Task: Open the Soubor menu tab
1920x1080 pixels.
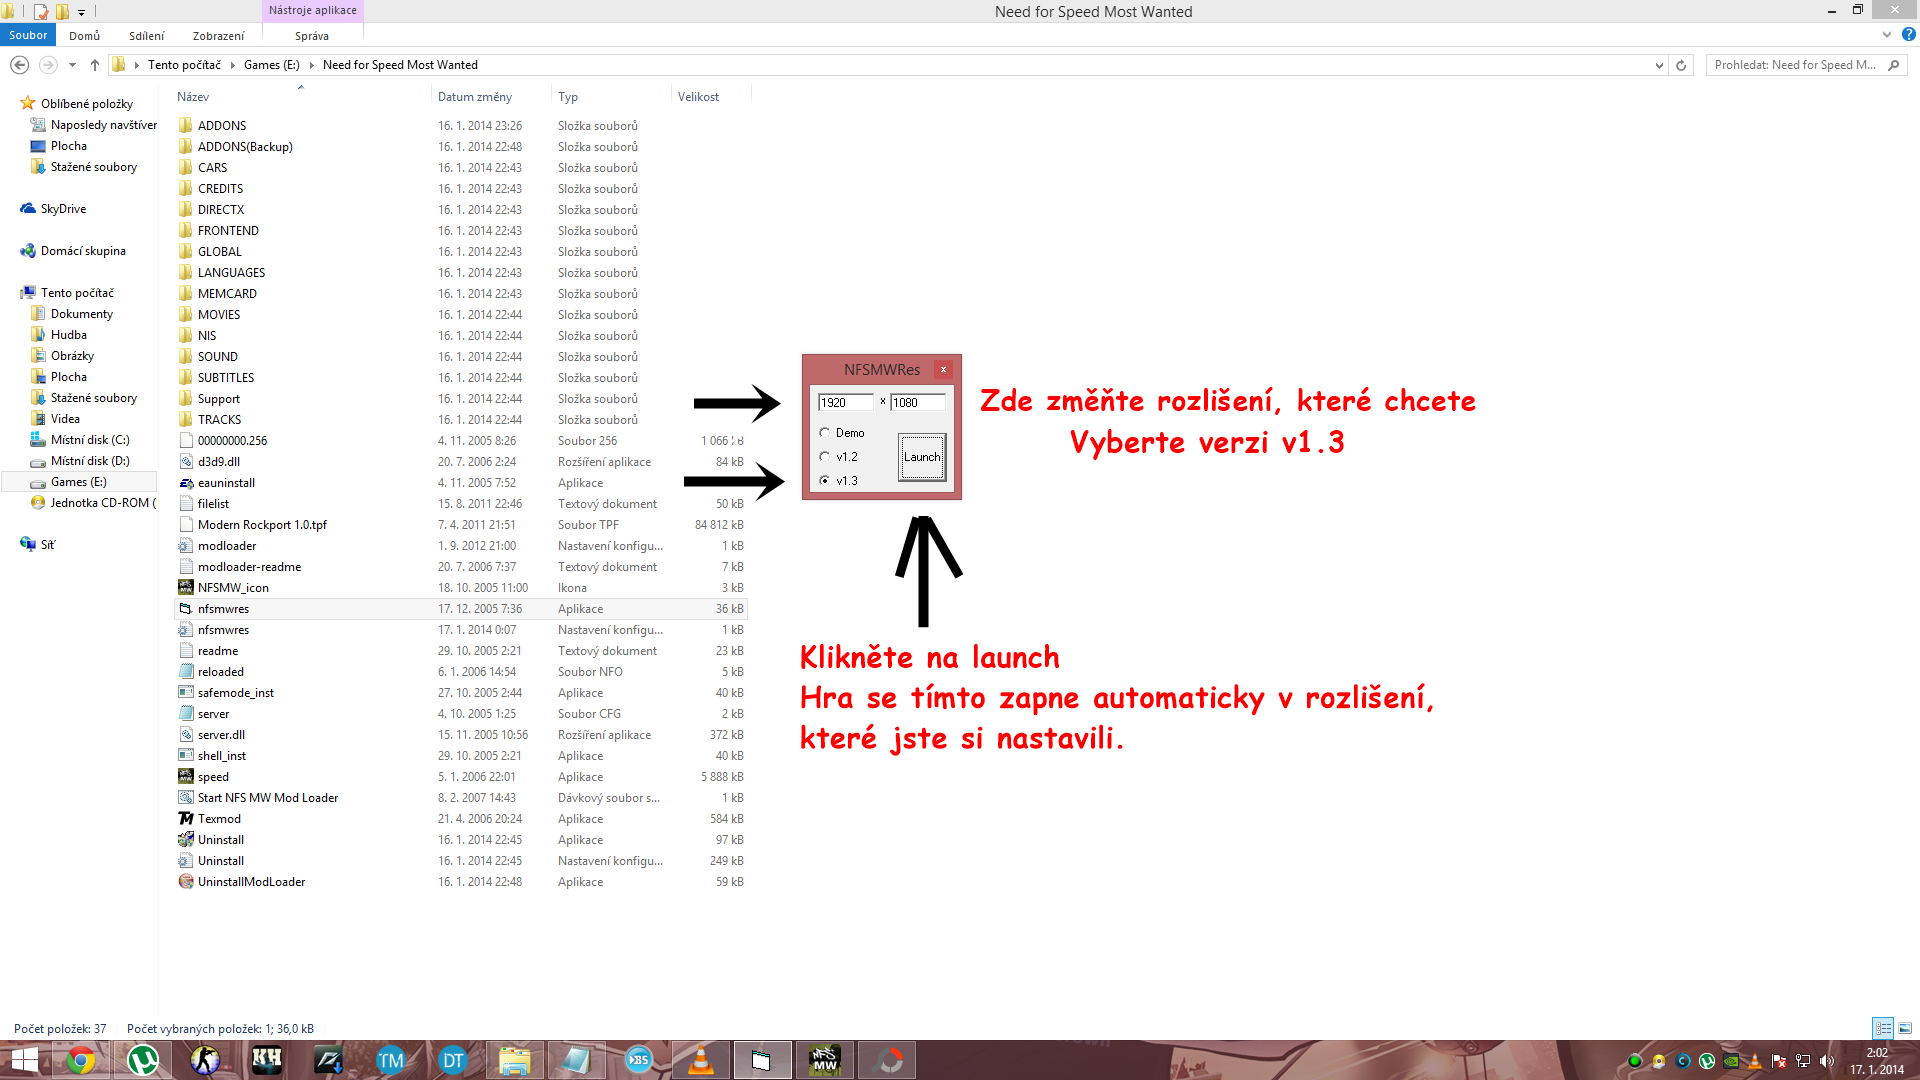Action: pyautogui.click(x=28, y=35)
